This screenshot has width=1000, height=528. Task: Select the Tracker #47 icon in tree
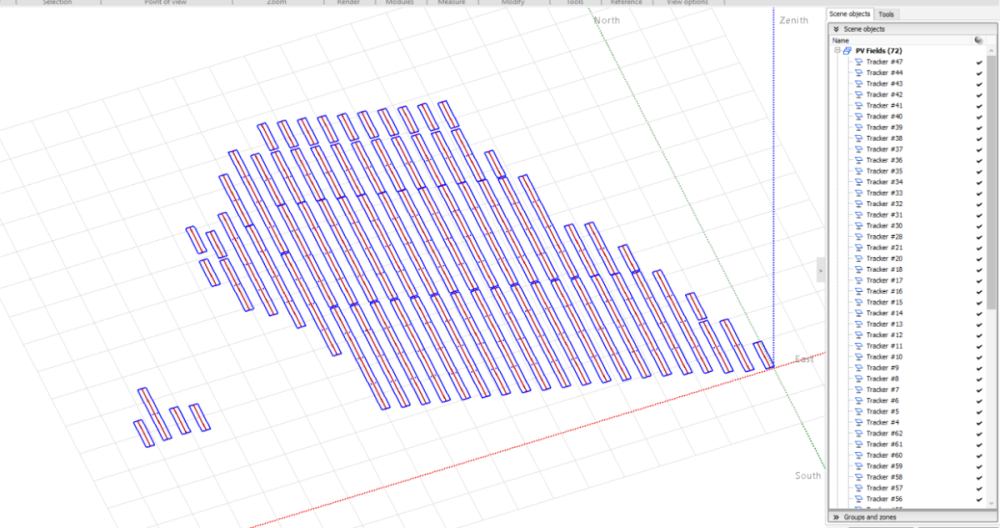click(x=858, y=62)
